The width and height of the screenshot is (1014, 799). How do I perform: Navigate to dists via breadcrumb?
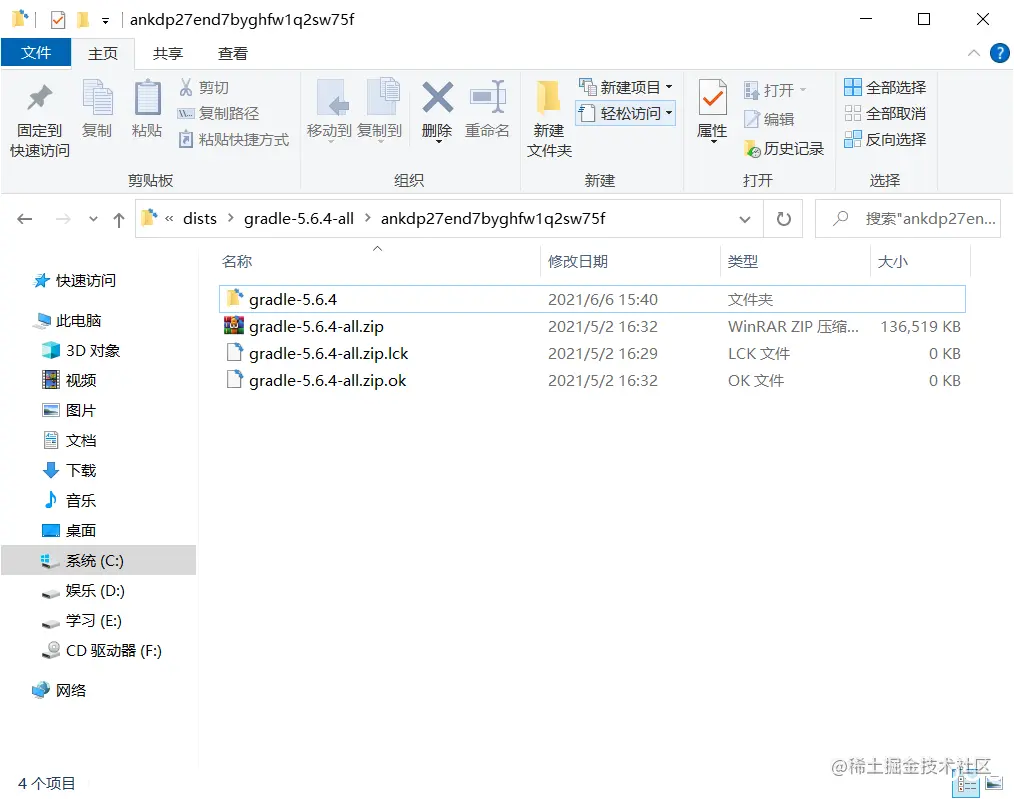(199, 217)
